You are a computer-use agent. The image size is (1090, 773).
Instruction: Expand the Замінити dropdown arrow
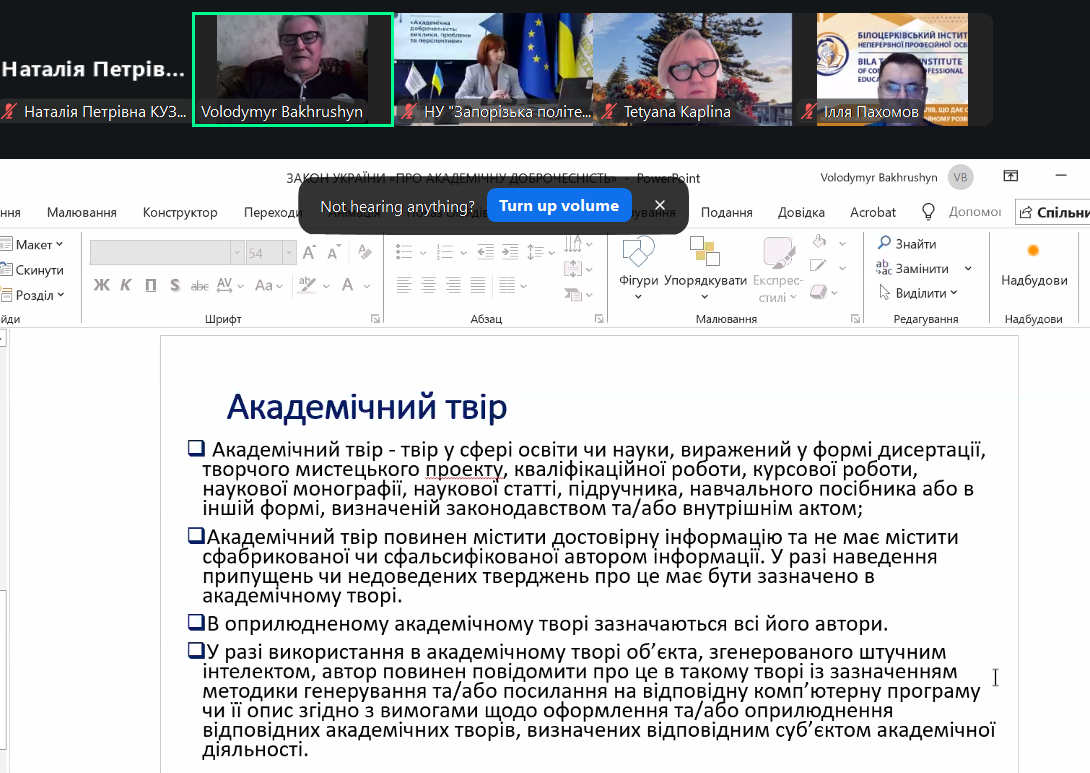pos(968,268)
